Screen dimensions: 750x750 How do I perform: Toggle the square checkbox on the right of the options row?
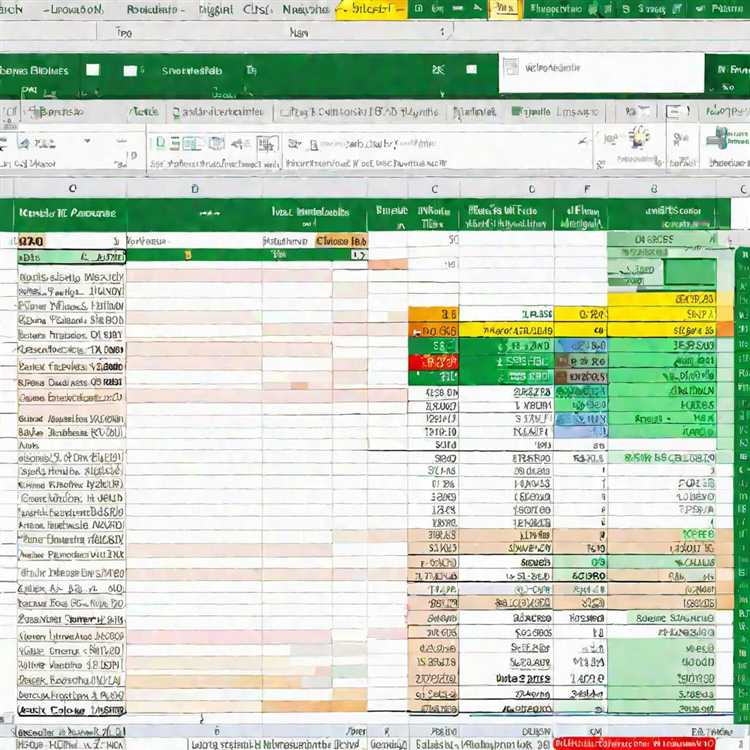673,112
